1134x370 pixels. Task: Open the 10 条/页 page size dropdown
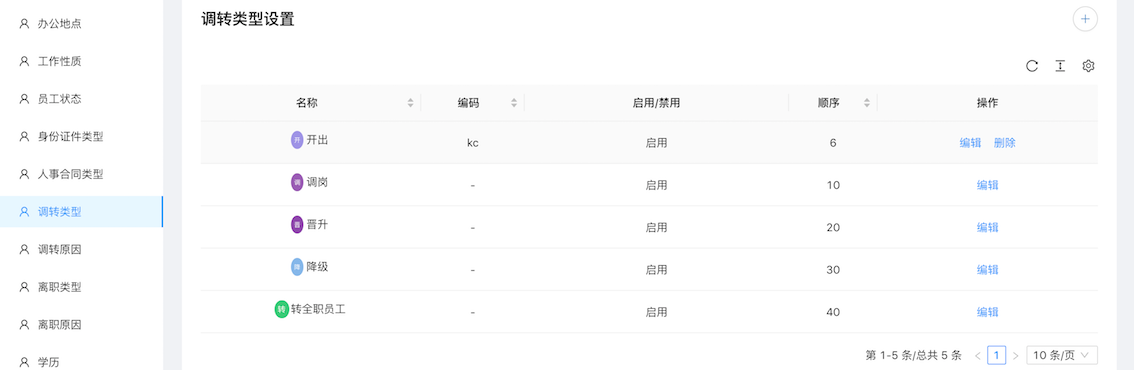tap(1062, 355)
